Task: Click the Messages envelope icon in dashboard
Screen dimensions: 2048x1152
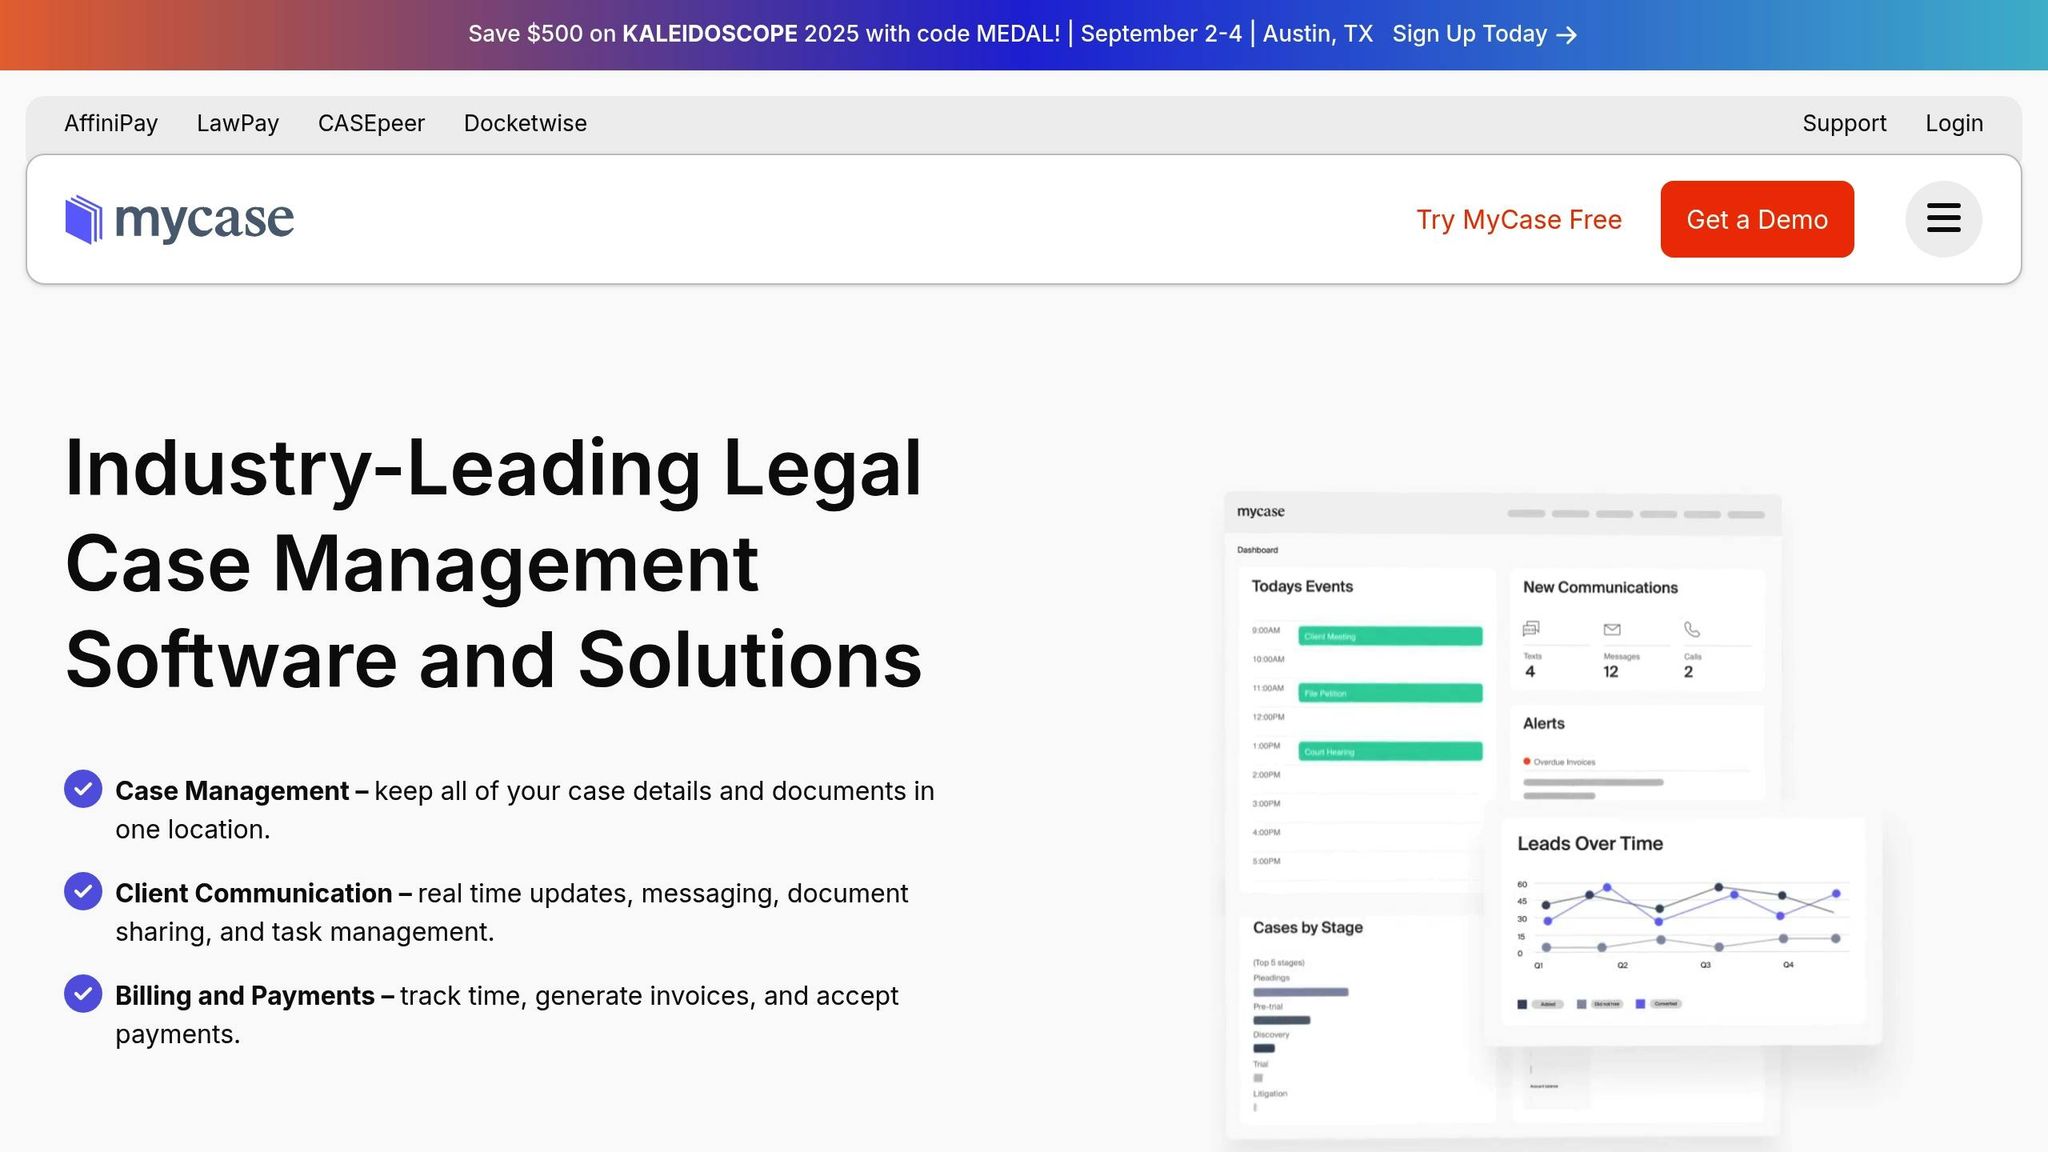Action: 1611,629
